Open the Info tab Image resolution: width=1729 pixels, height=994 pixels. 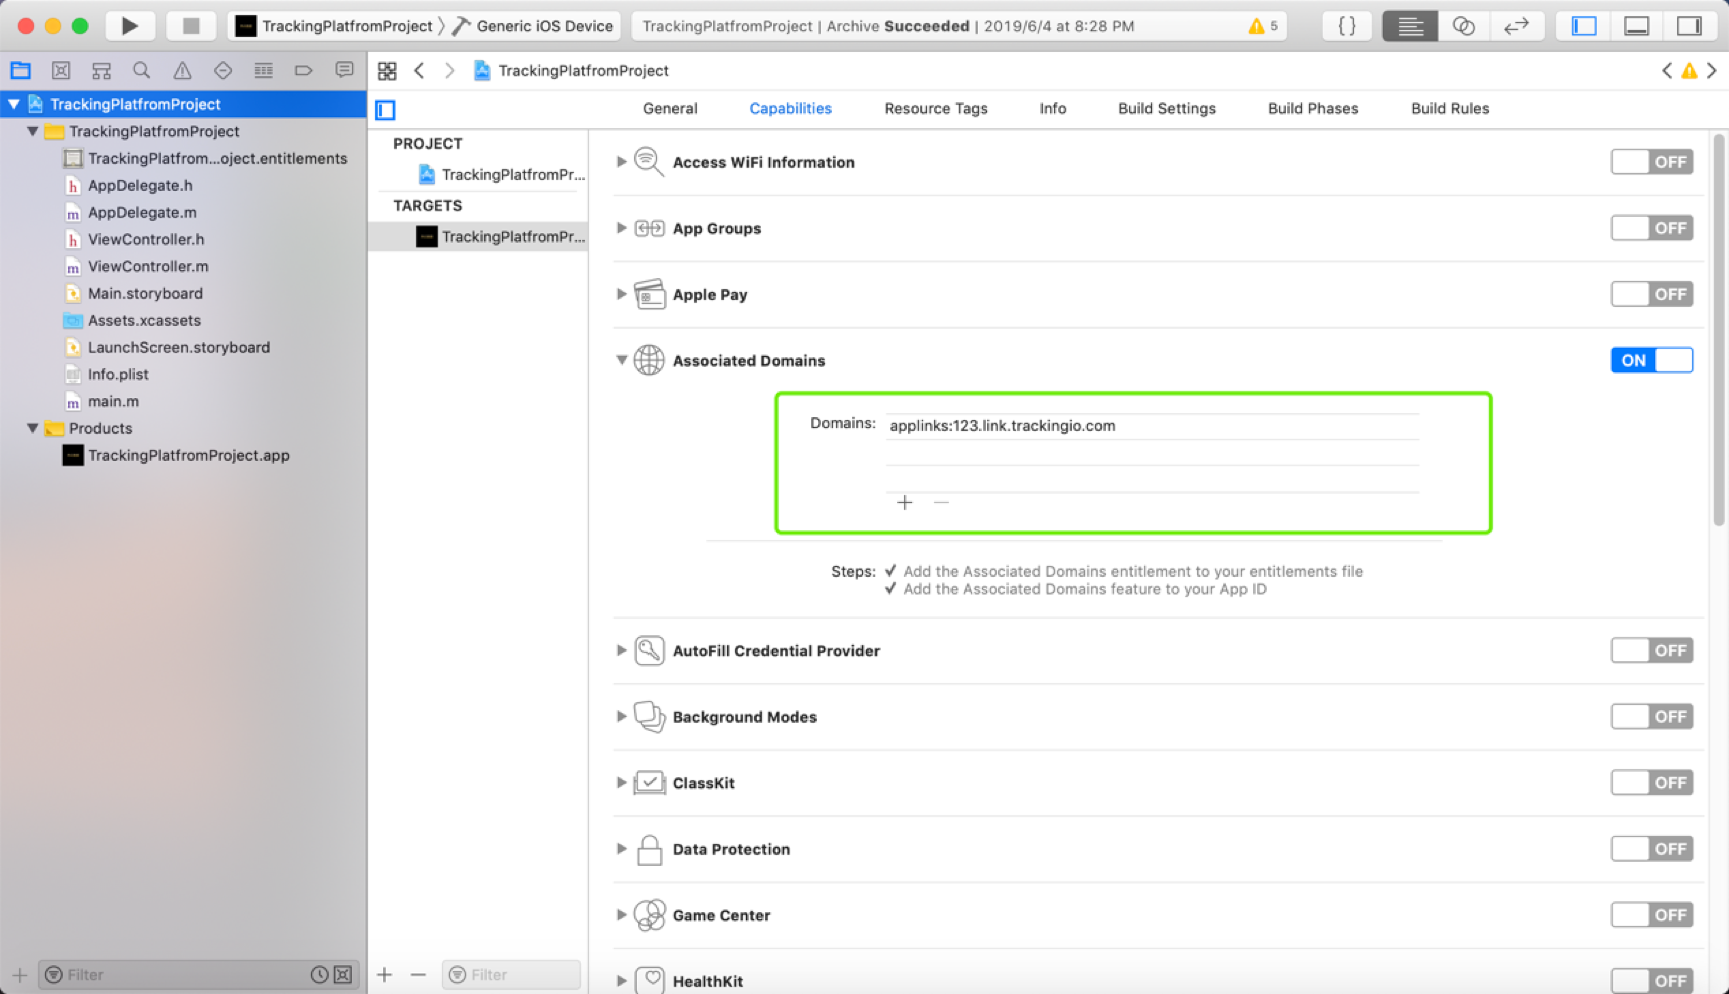[1052, 108]
